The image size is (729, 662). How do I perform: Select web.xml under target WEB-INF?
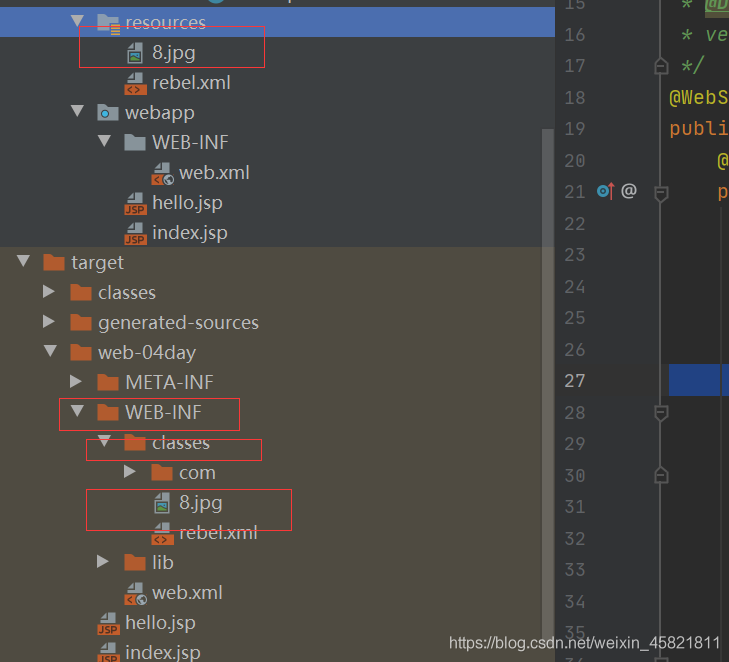pyautogui.click(x=187, y=592)
